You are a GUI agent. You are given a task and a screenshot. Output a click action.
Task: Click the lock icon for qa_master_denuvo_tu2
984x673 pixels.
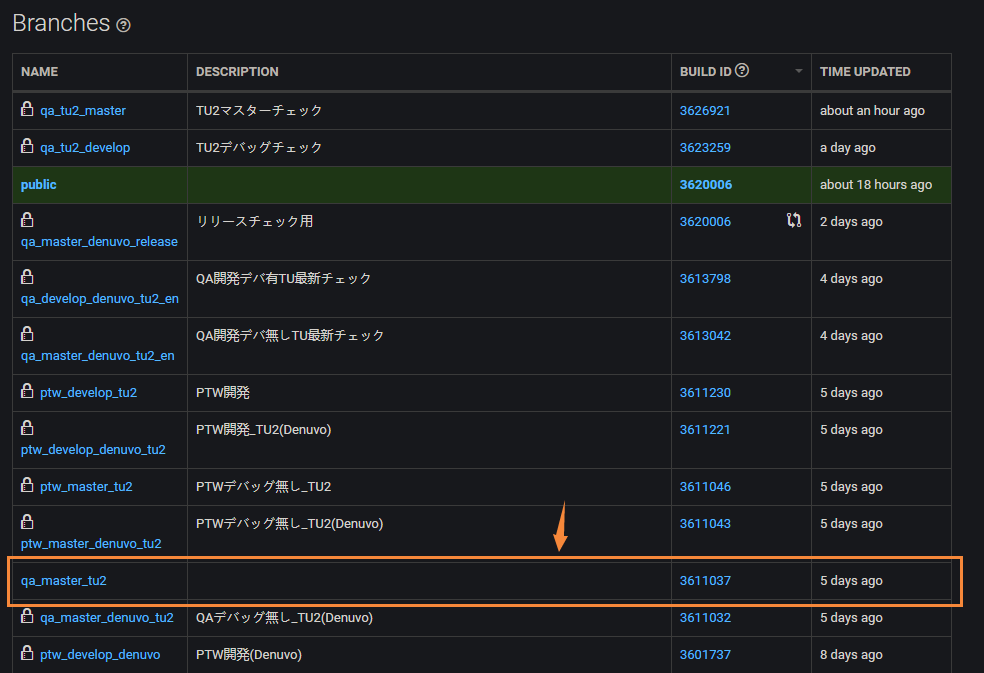coord(27,616)
